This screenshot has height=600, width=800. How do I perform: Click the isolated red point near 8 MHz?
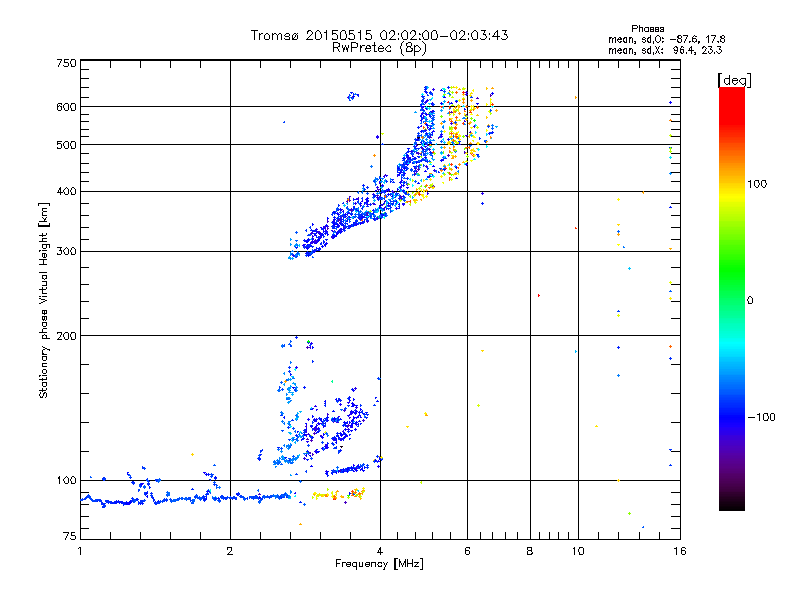[539, 295]
